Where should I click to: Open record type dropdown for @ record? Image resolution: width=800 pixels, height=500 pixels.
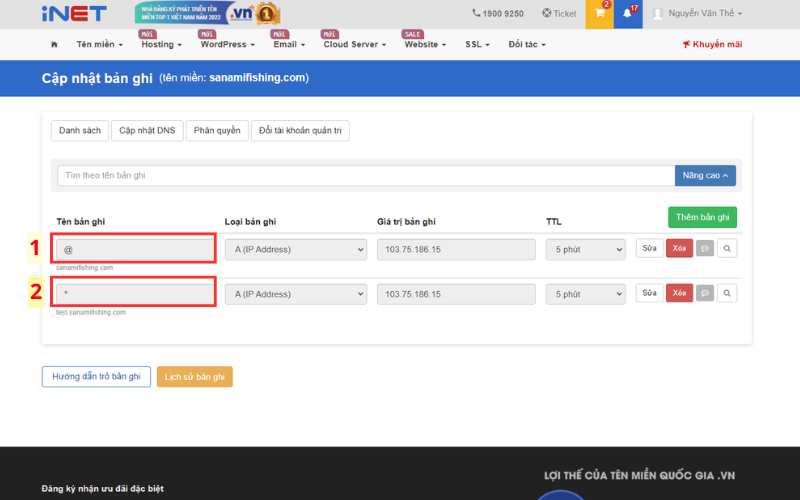click(x=296, y=249)
